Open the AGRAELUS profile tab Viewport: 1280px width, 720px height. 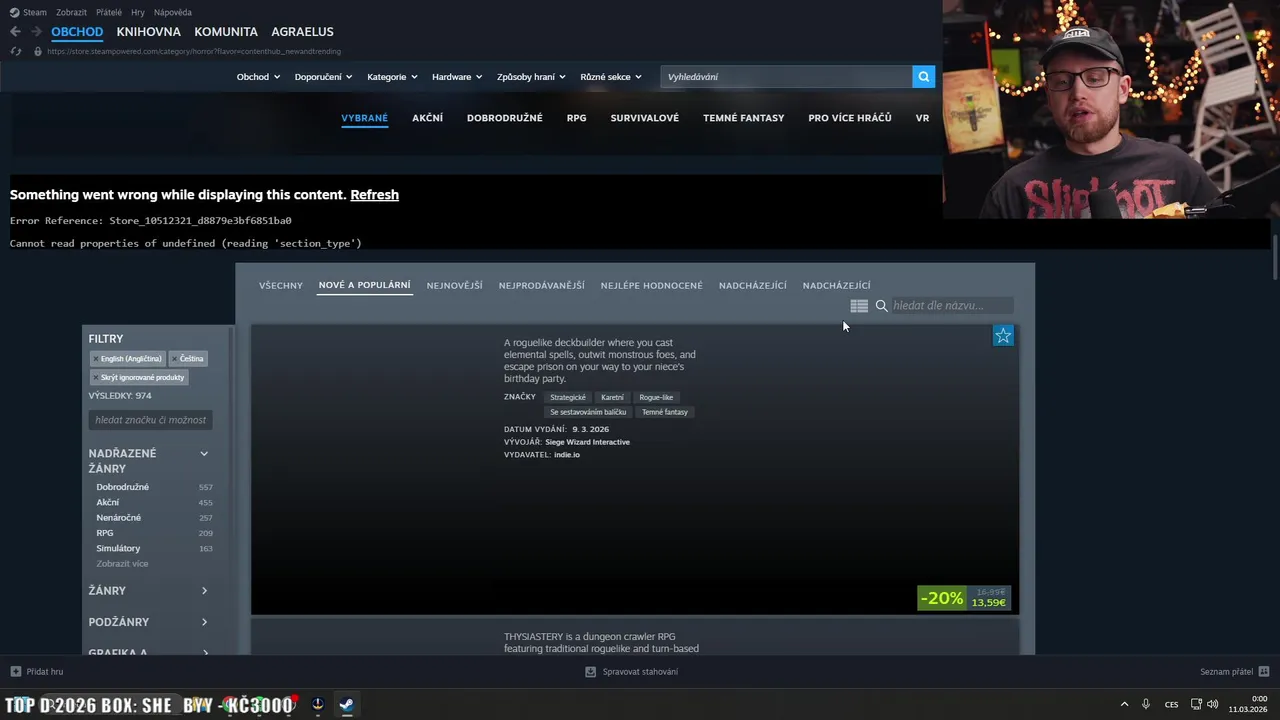302,32
